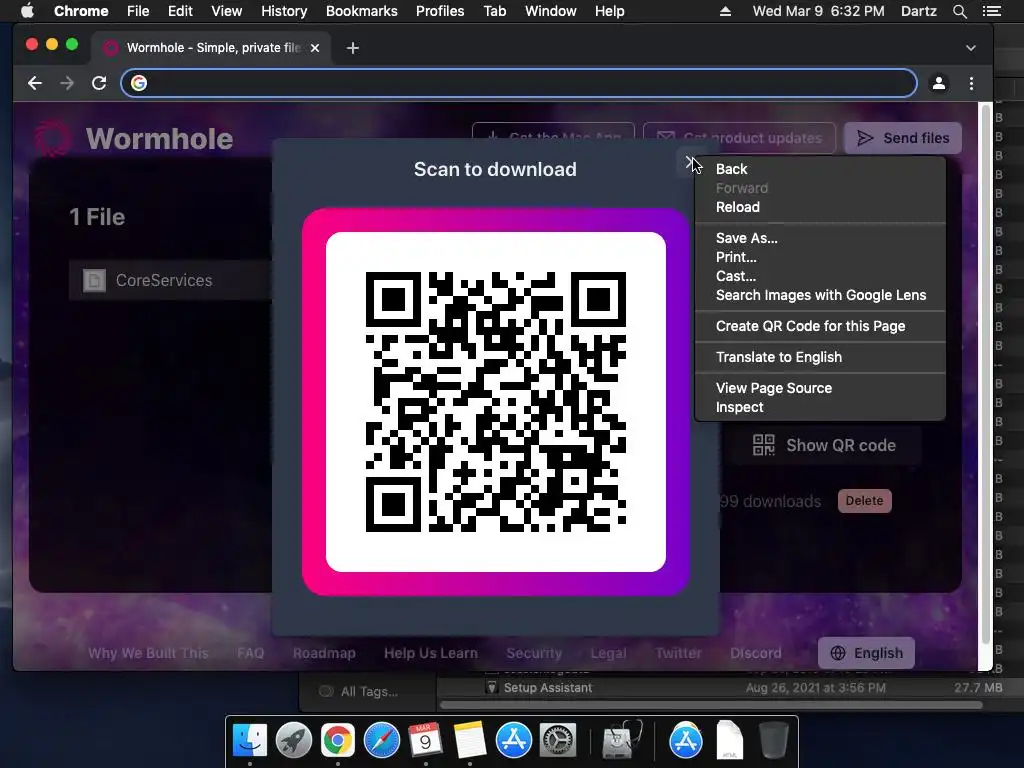Image resolution: width=1024 pixels, height=768 pixels.
Task: Select Save As... in context menu
Action: point(820,238)
